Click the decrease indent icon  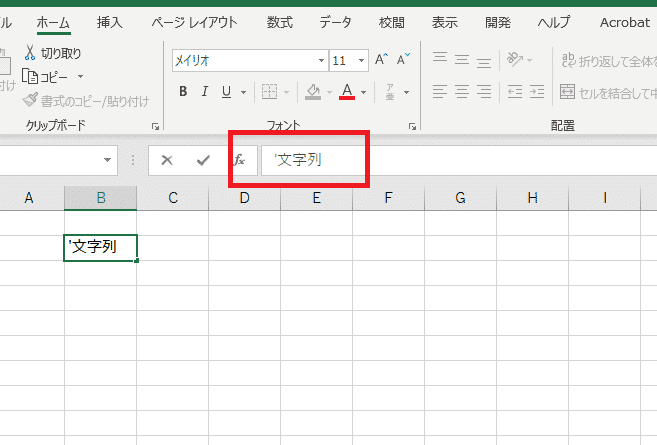point(514,92)
